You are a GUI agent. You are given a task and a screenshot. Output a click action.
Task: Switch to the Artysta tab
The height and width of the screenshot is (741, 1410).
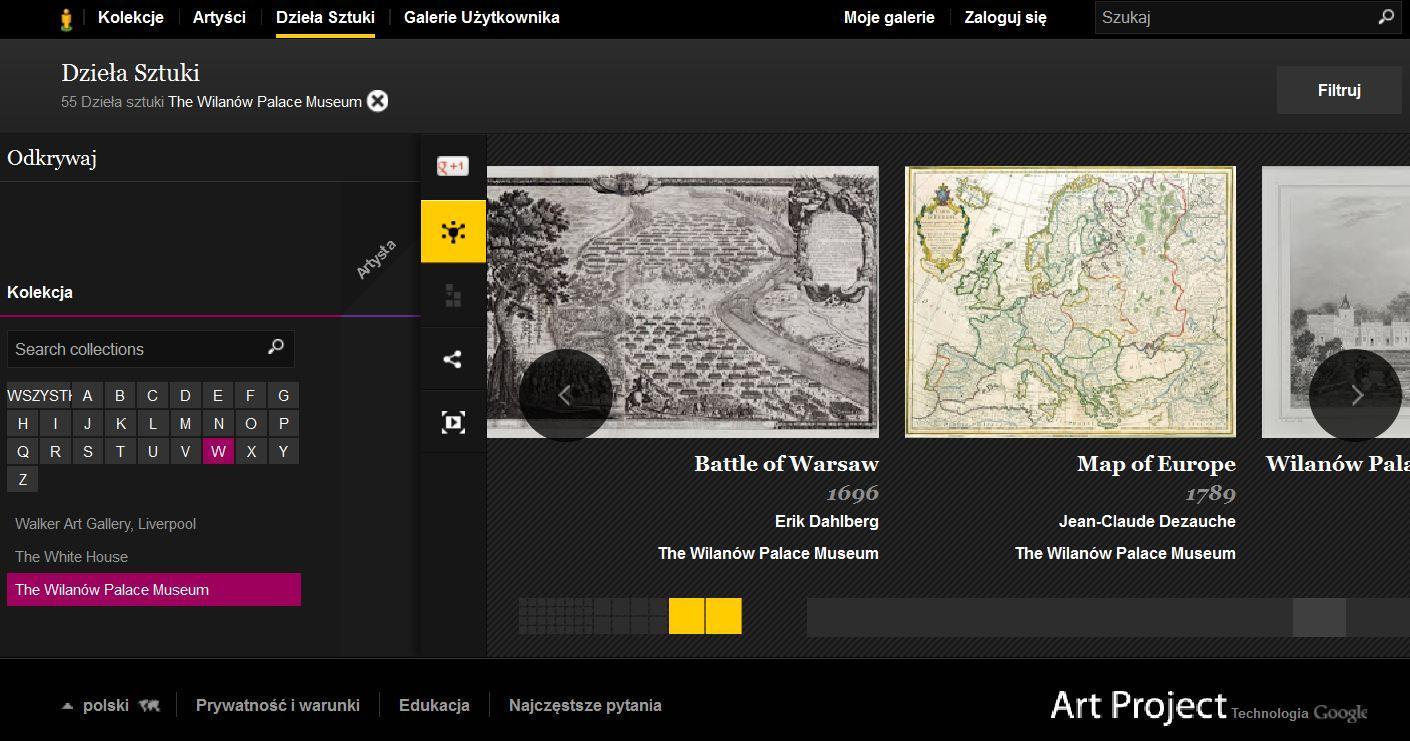point(376,261)
